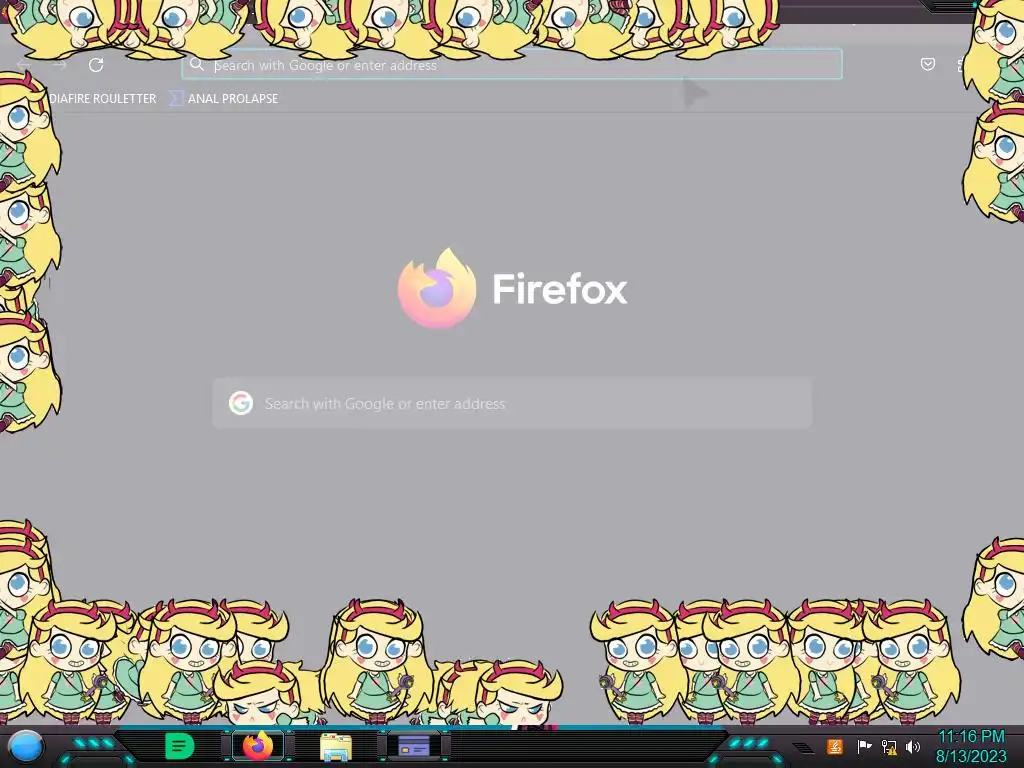Click the Firefox logo on new tab
1024x768 pixels.
[x=437, y=288]
